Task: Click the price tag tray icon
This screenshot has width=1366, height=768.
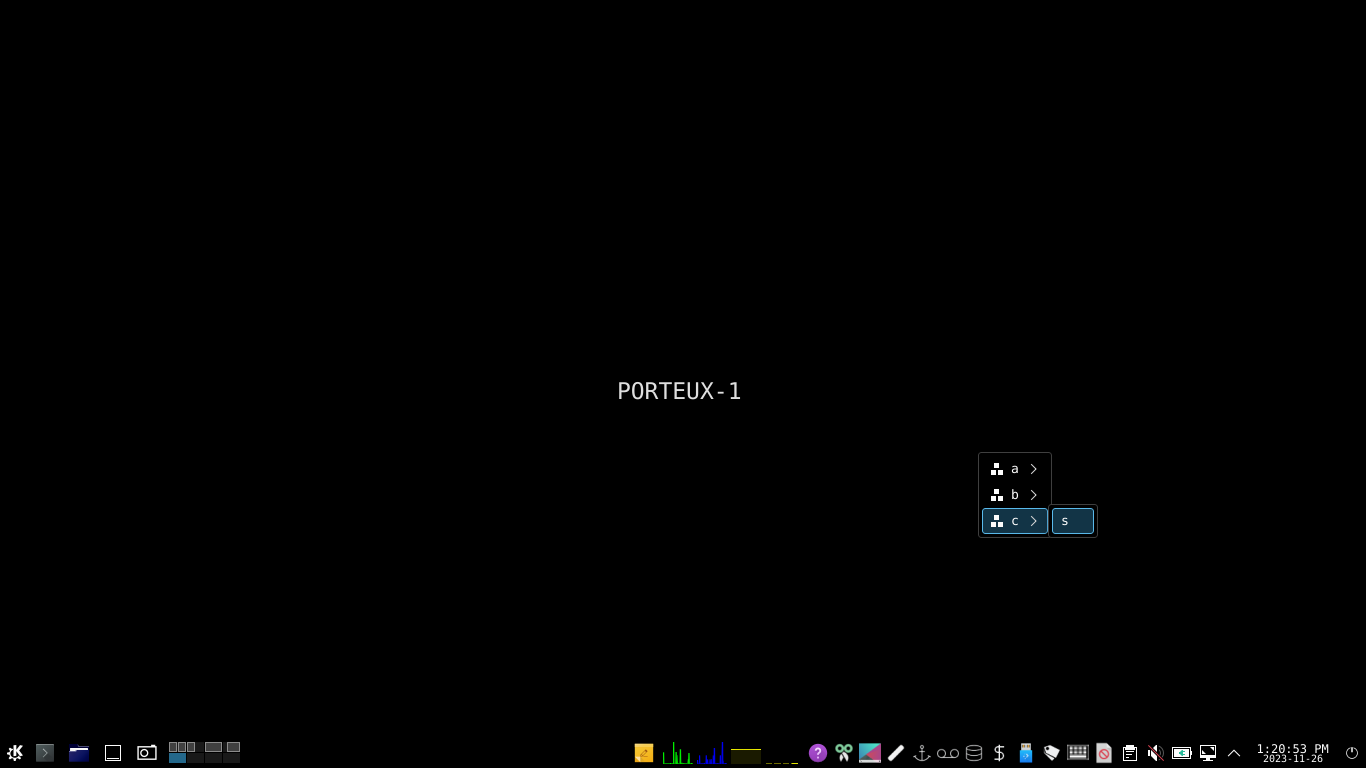Action: tap(1052, 753)
